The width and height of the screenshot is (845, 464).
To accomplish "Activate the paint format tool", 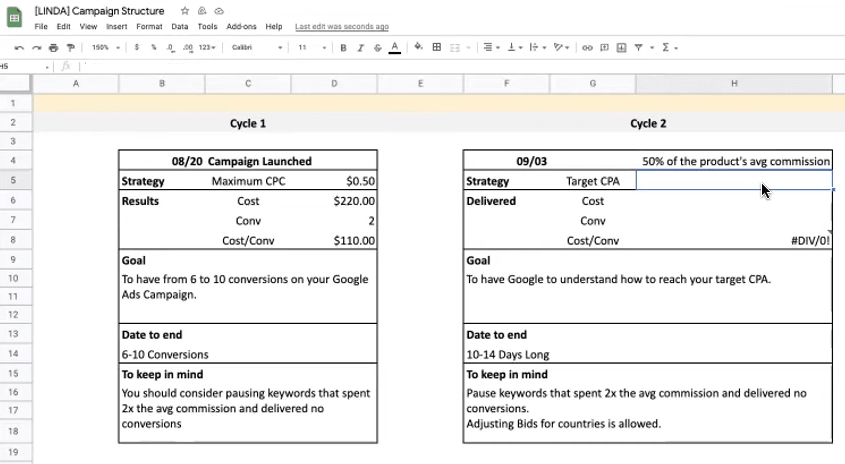I will pyautogui.click(x=70, y=48).
